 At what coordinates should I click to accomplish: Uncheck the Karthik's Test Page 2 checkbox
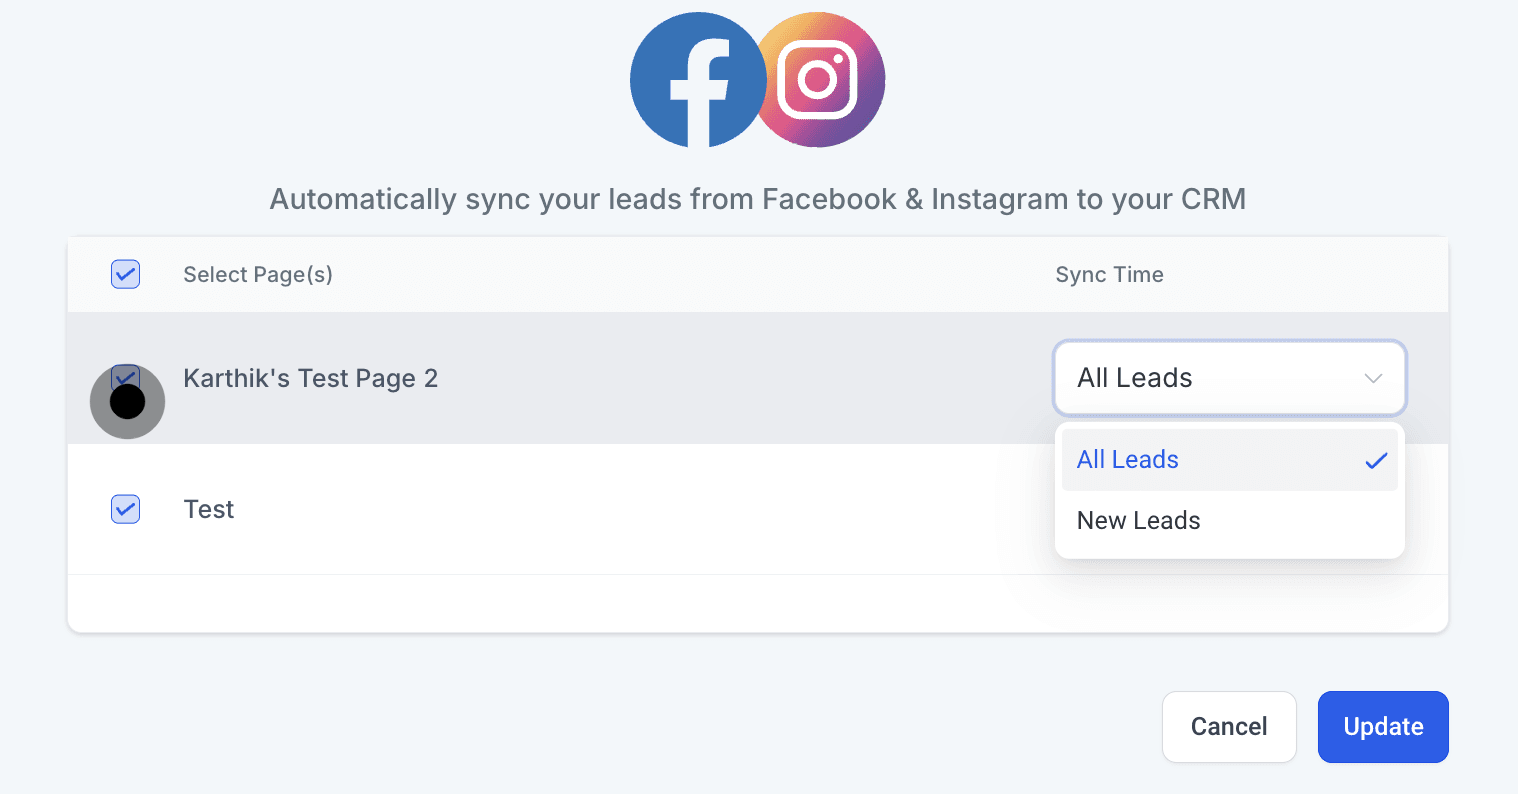pos(125,377)
